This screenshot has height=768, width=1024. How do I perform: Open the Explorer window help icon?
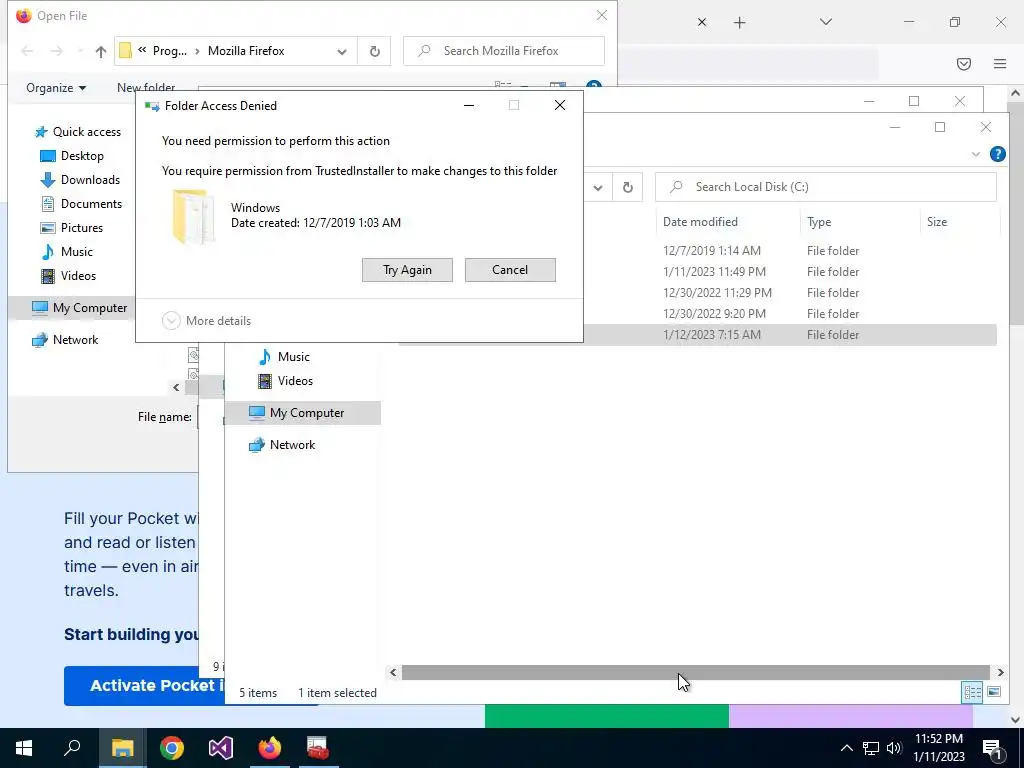coord(997,154)
